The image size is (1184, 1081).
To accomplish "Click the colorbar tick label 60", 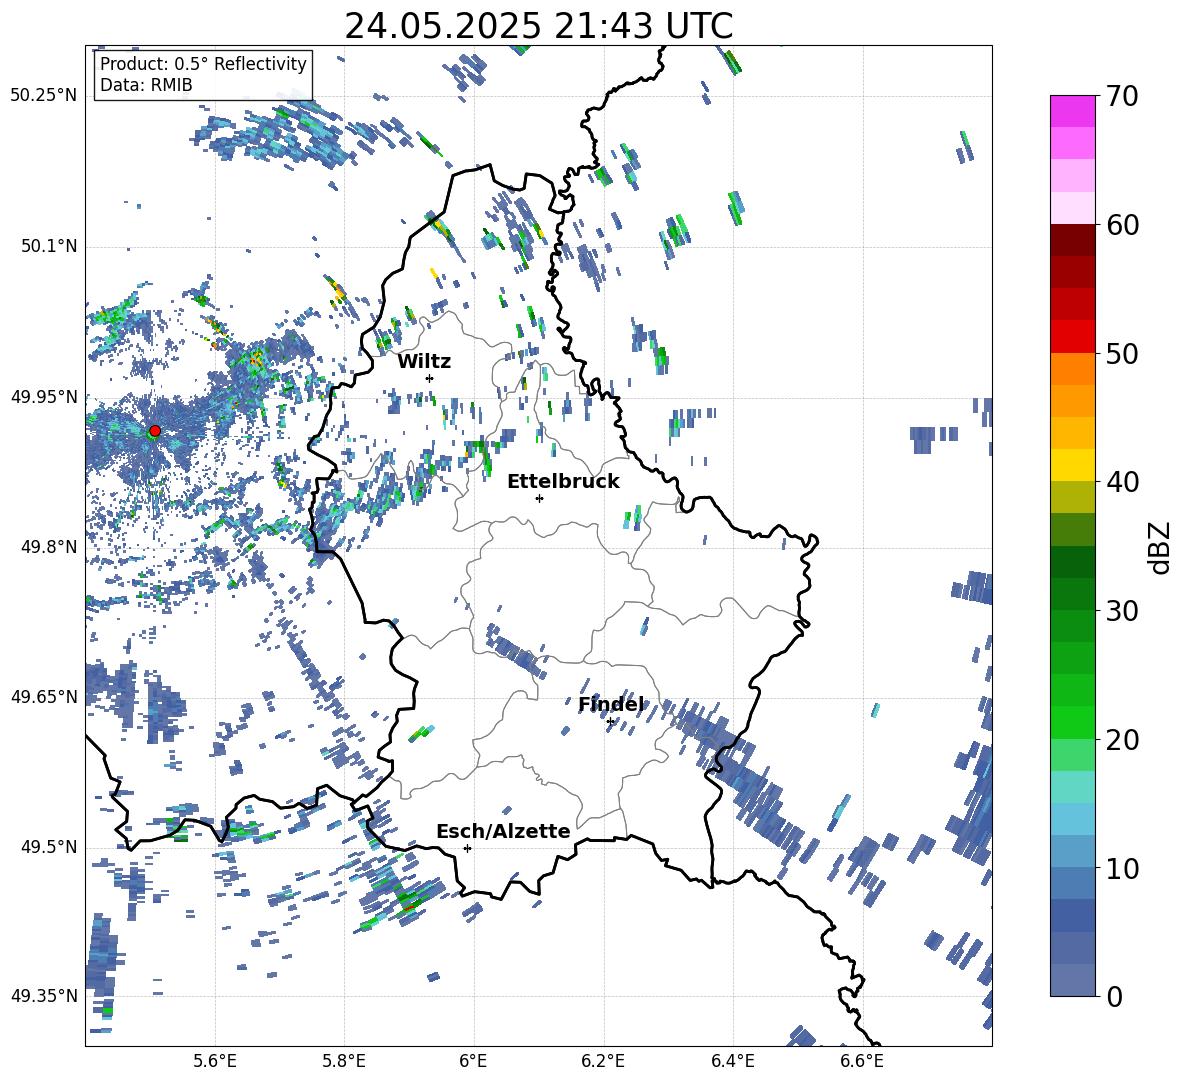I will (x=1121, y=225).
